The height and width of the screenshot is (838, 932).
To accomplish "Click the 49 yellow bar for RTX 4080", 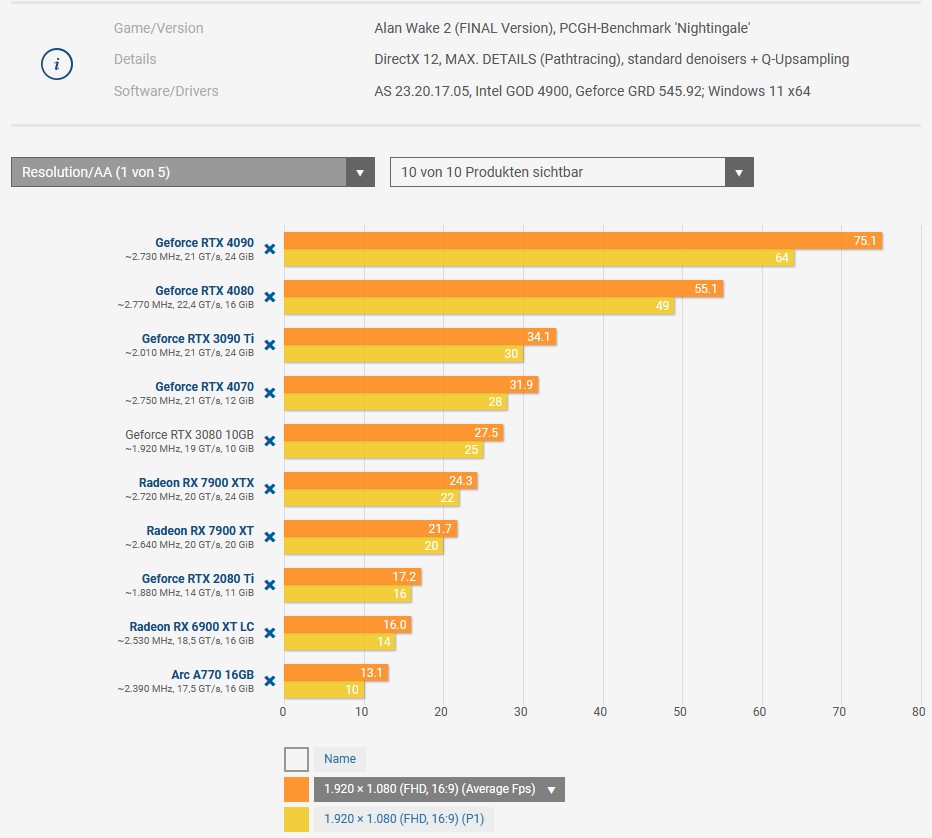I will click(479, 306).
